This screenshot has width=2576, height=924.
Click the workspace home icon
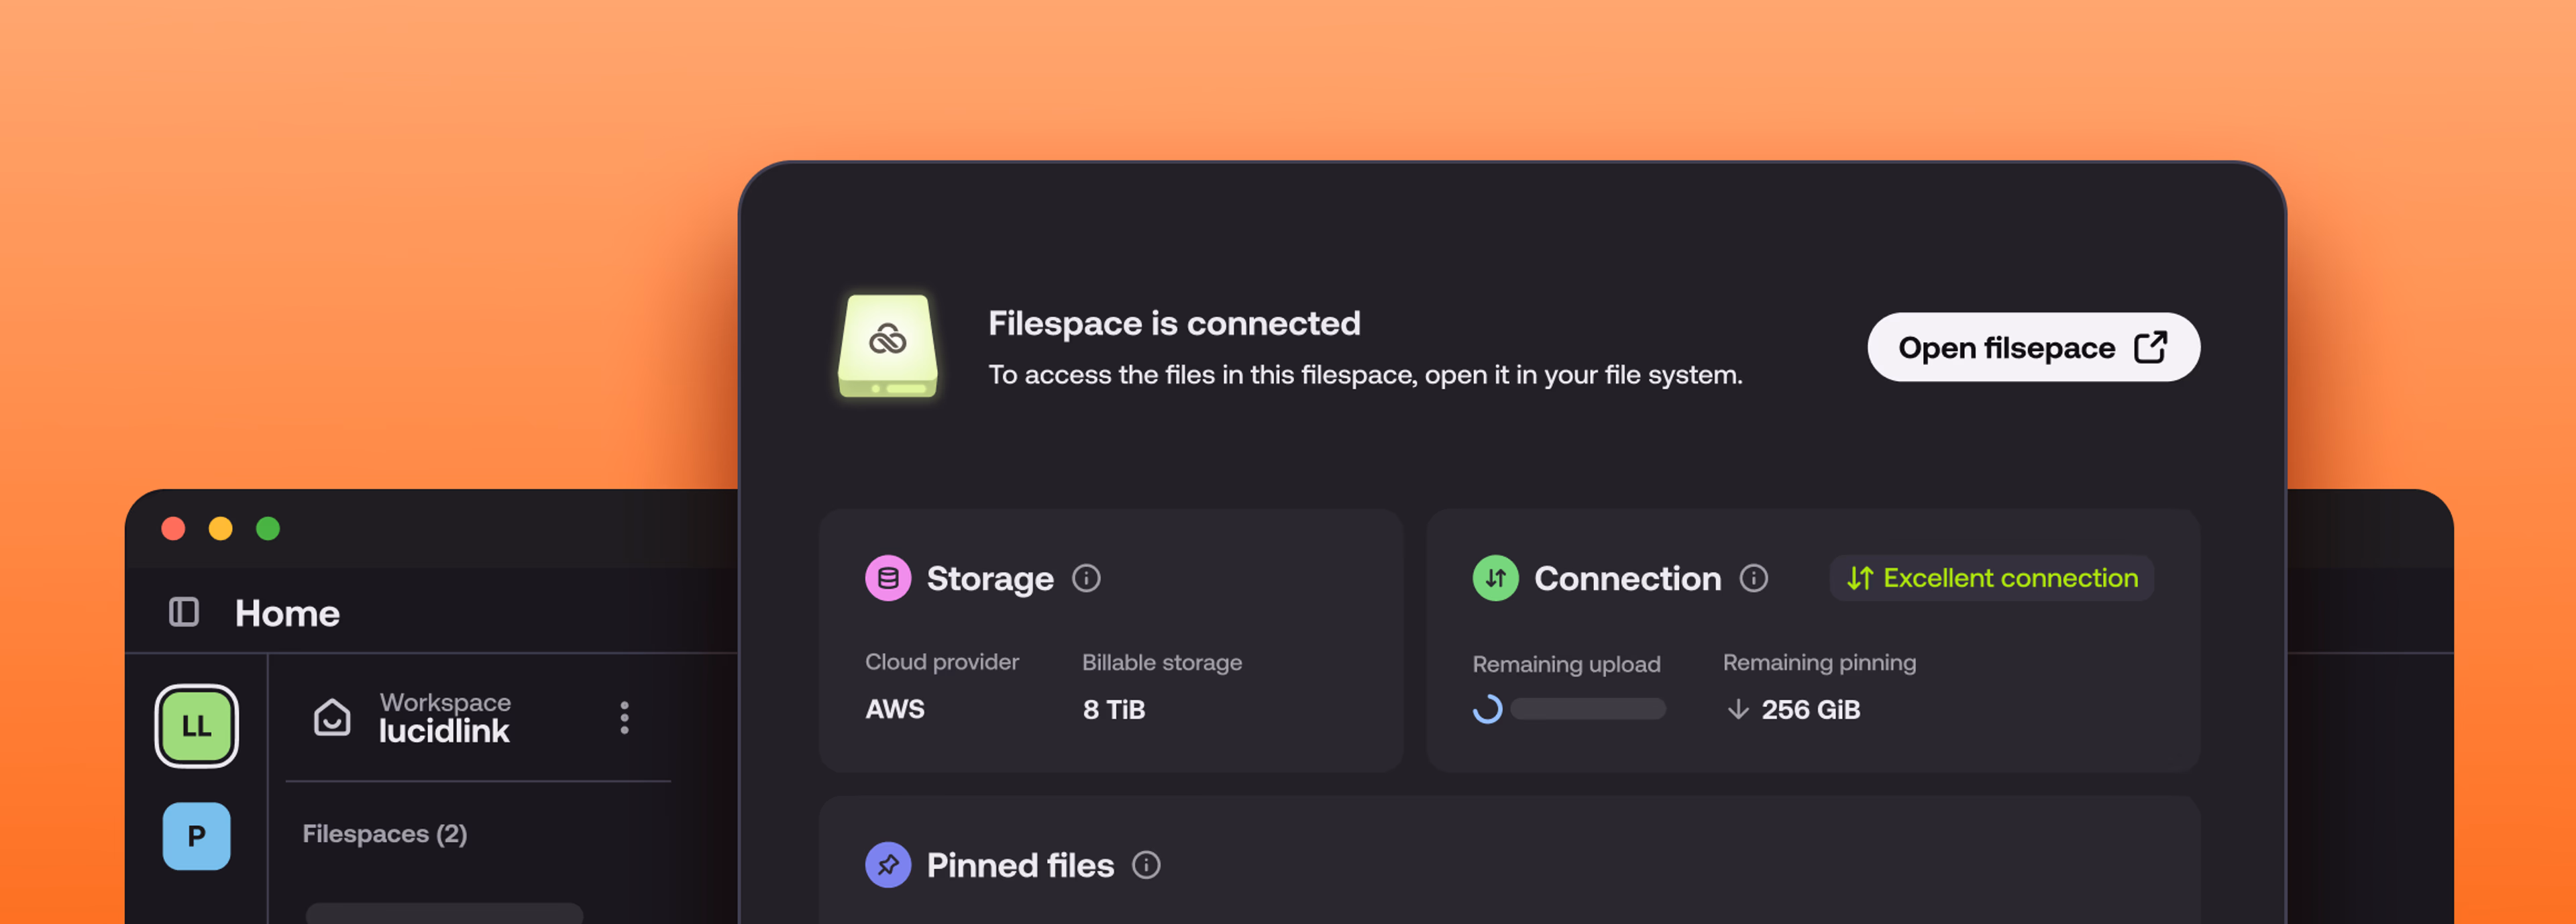[x=332, y=717]
